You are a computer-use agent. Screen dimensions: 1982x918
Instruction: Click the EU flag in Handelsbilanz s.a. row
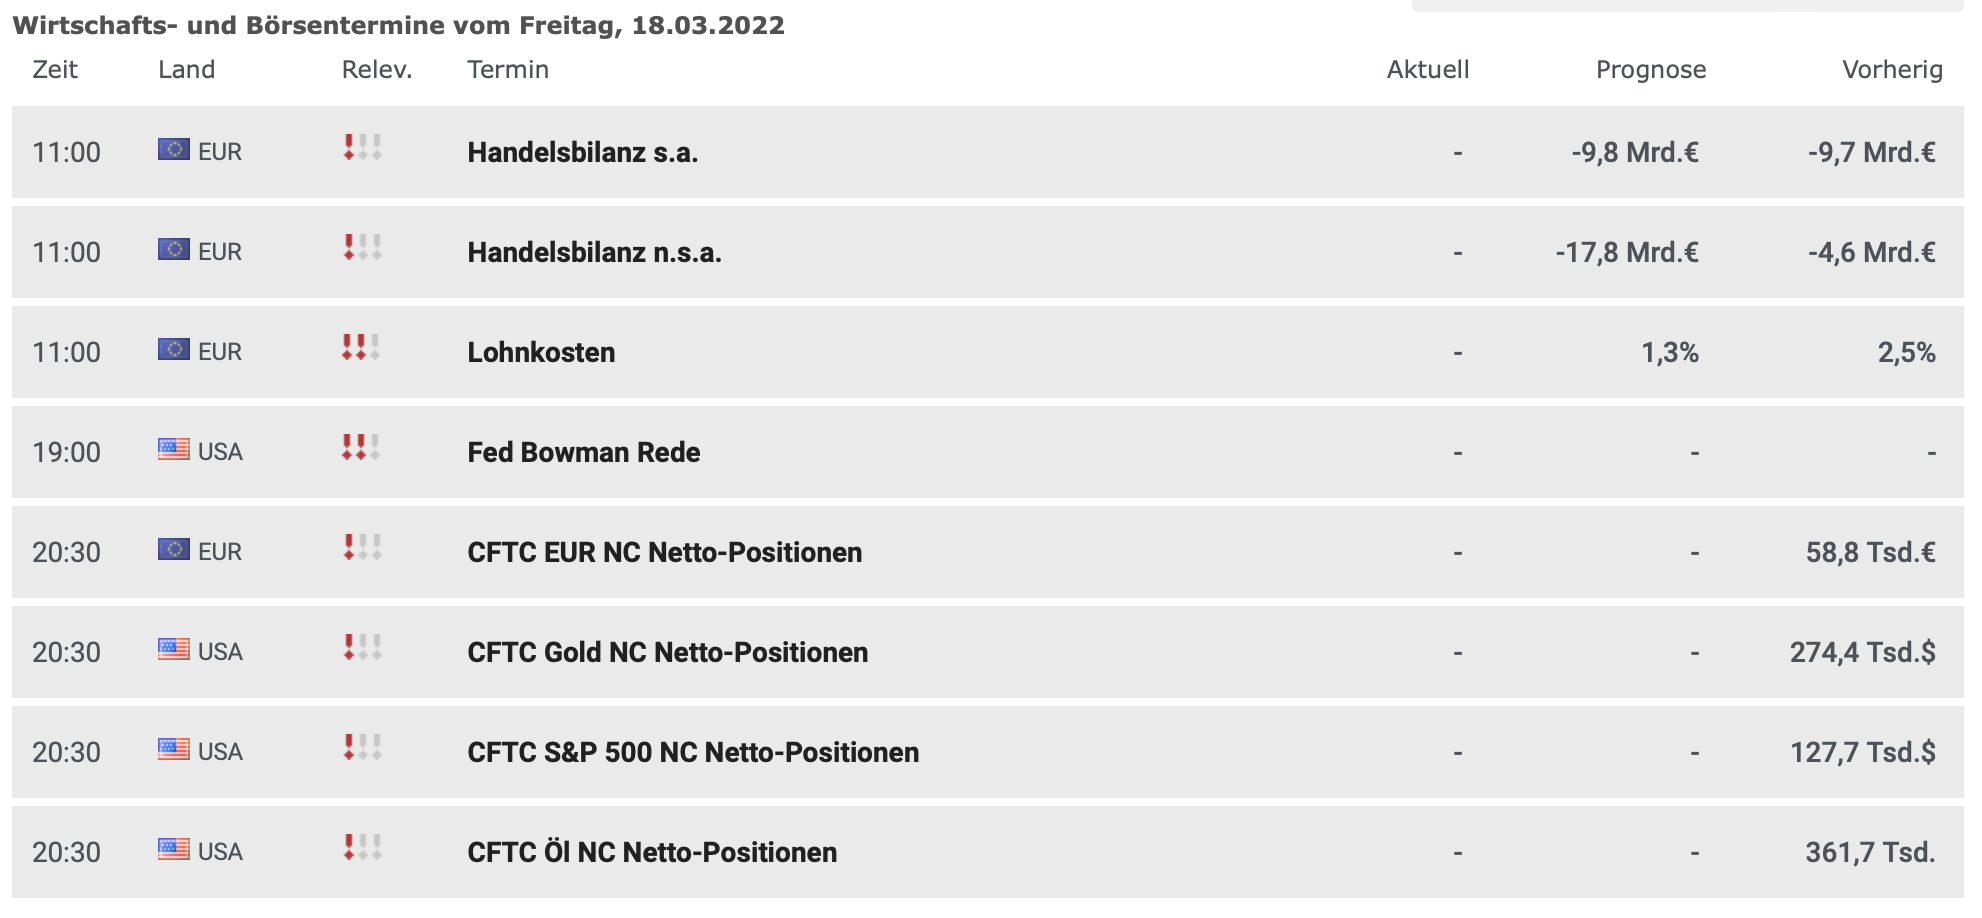pyautogui.click(x=174, y=150)
